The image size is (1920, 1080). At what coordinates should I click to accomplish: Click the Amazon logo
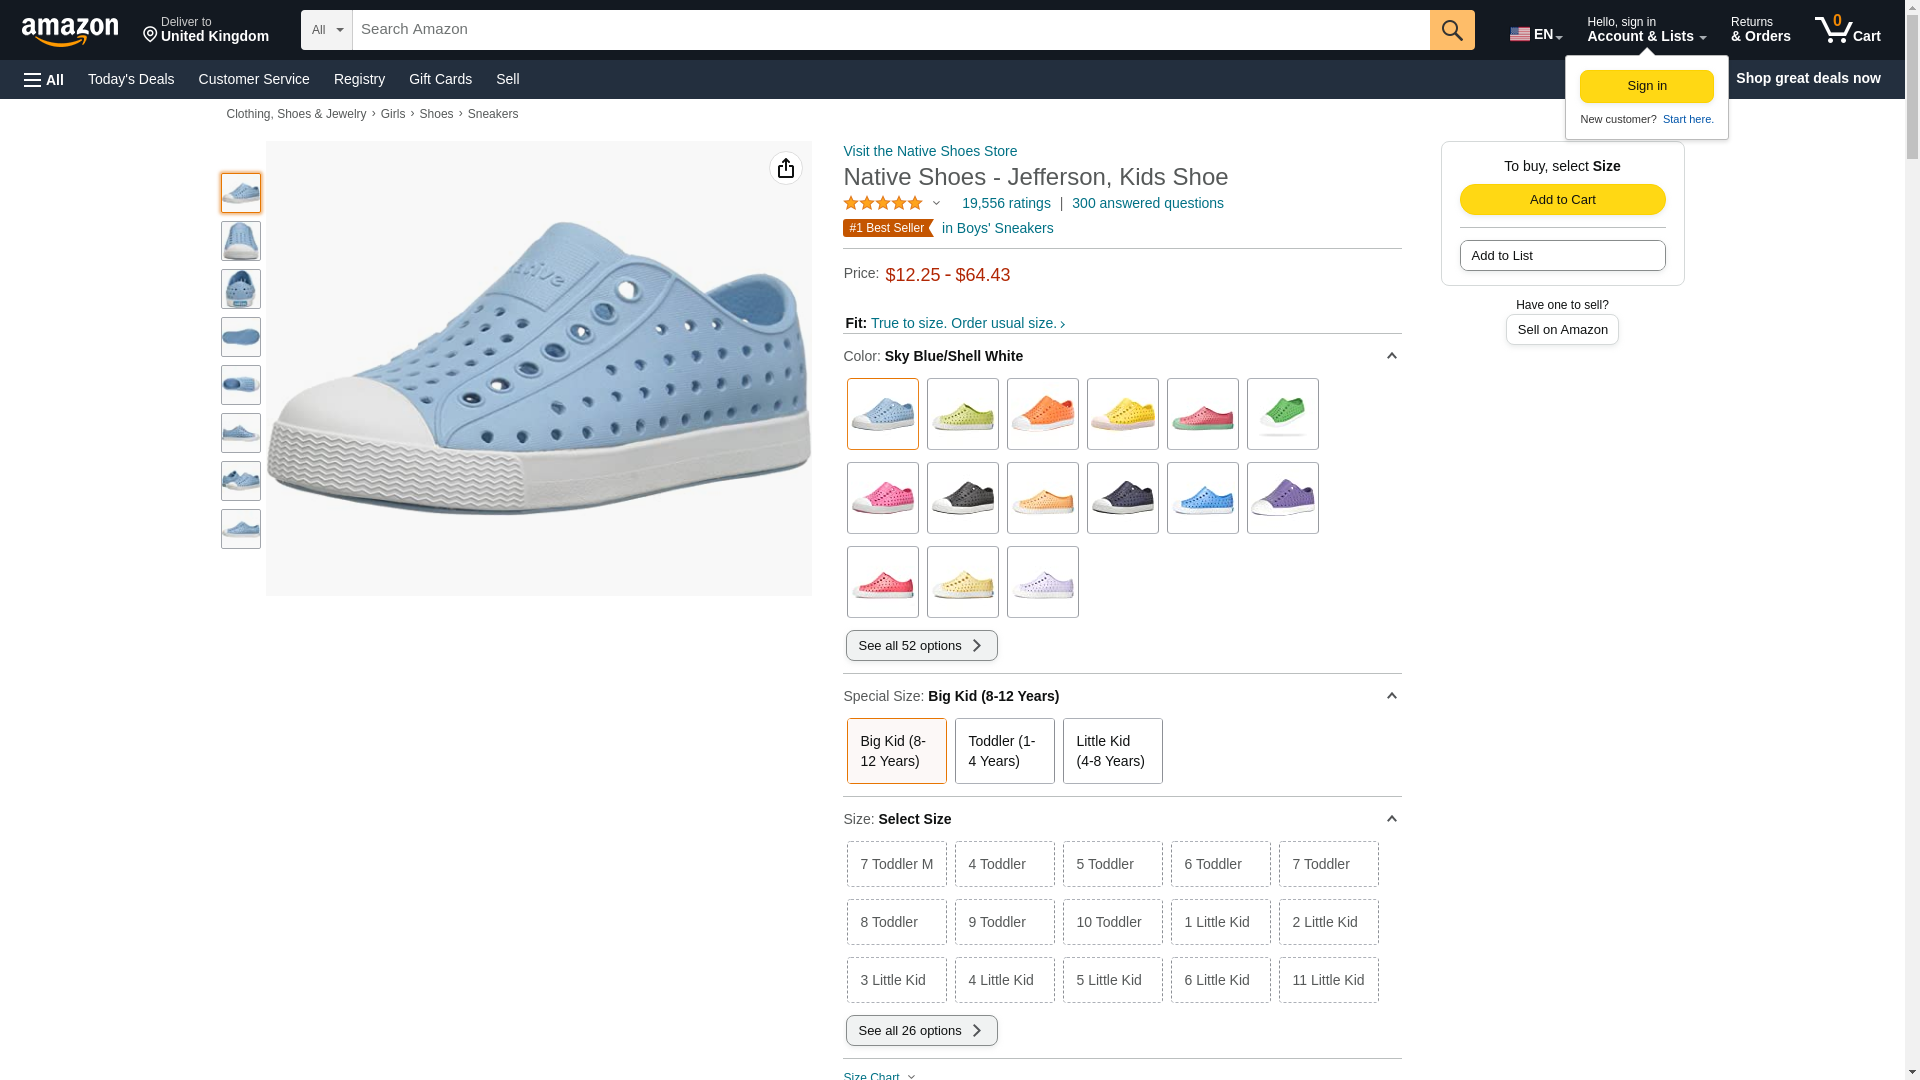pyautogui.click(x=70, y=31)
